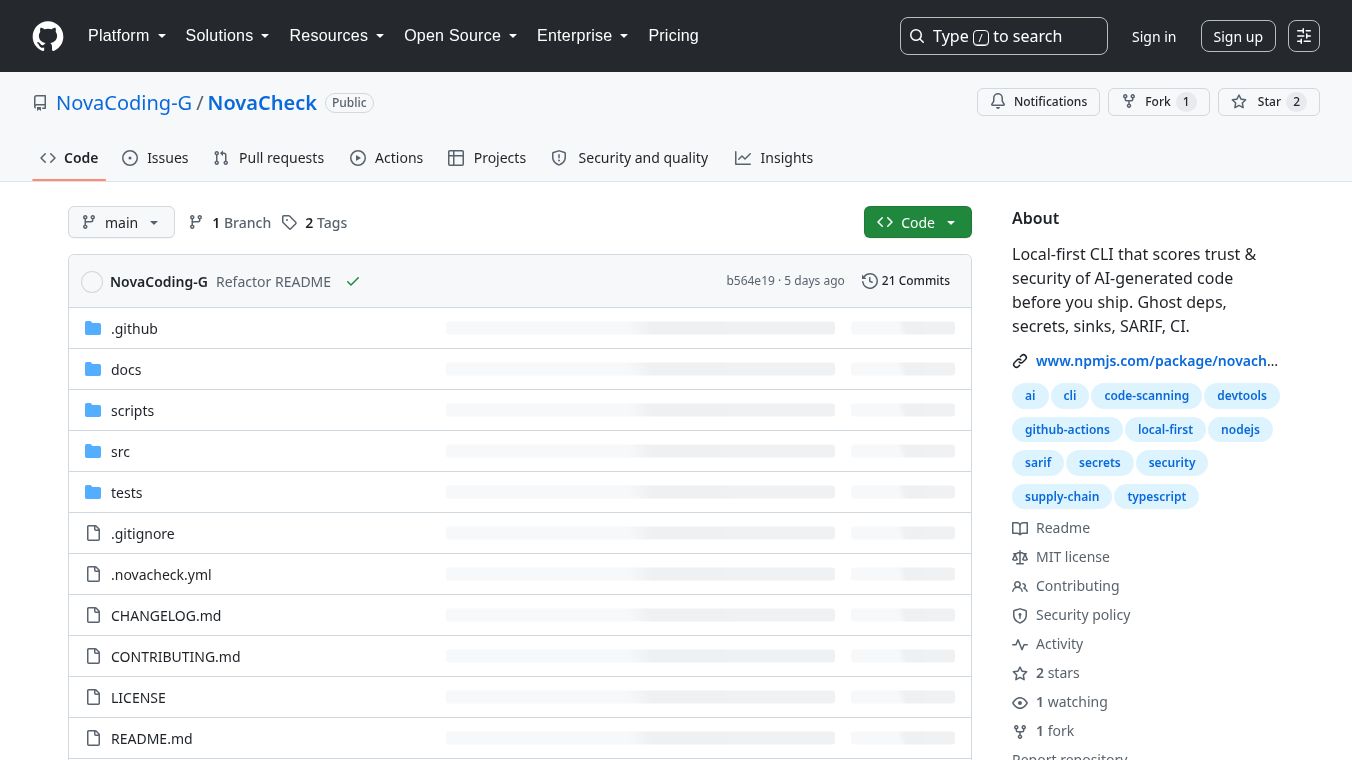Open the Insights tab
1352x760 pixels.
pyautogui.click(x=774, y=158)
